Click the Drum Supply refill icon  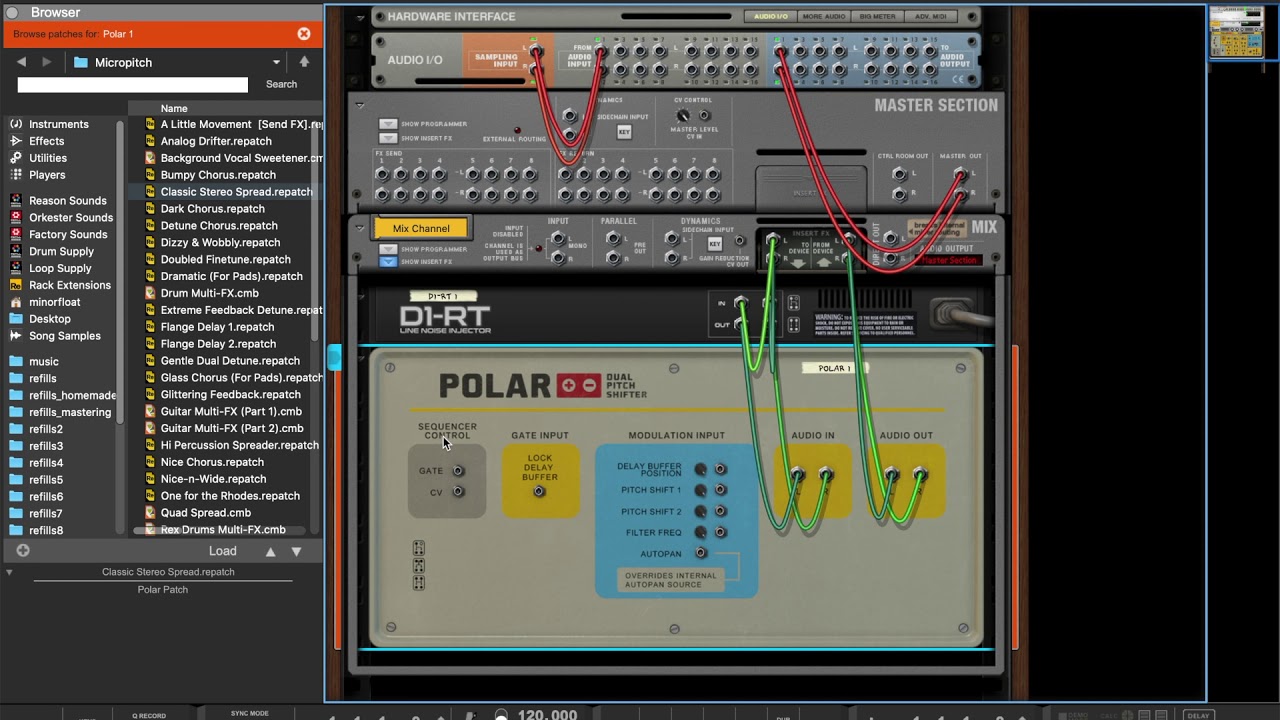click(x=16, y=251)
